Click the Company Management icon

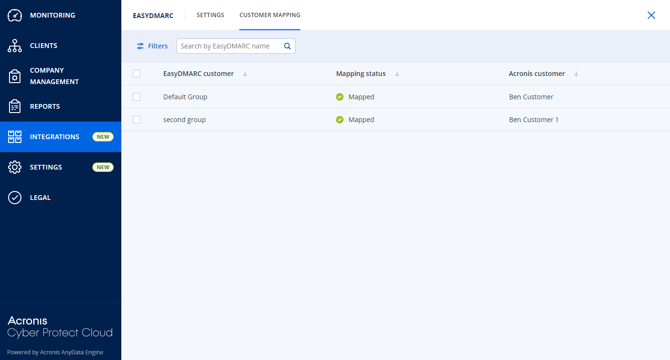(x=15, y=76)
